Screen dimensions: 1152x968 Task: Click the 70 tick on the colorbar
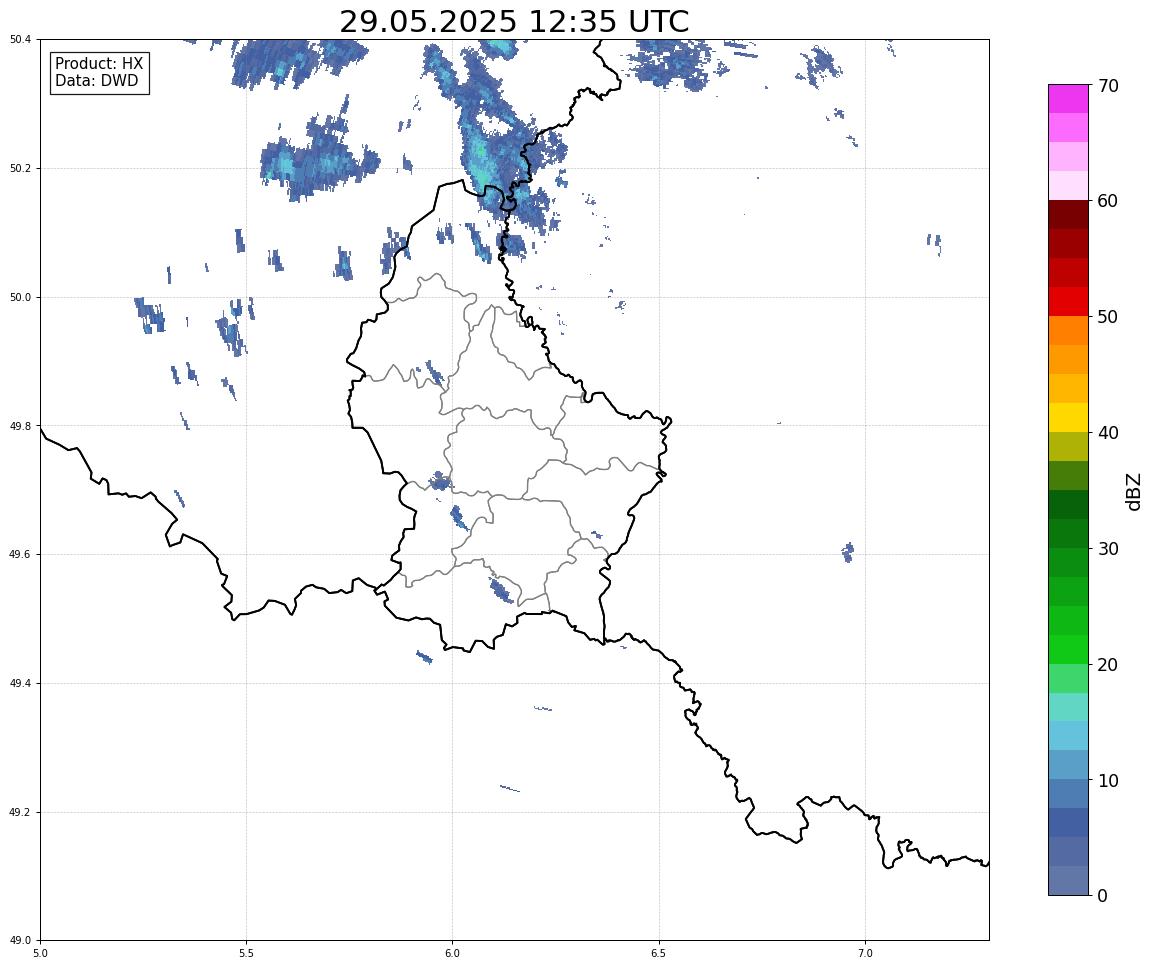pos(1108,86)
